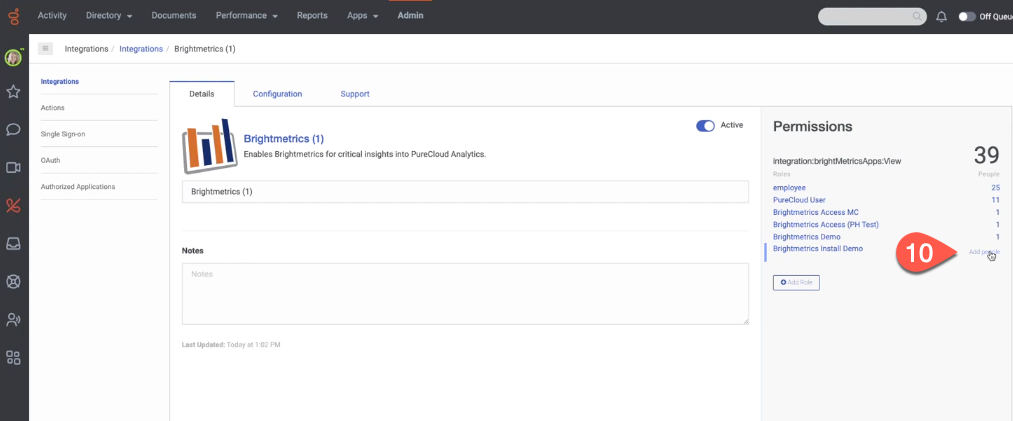Screen dimensions: 1013x421
Task: Toggle the Off Queue switch
Action: tap(966, 17)
